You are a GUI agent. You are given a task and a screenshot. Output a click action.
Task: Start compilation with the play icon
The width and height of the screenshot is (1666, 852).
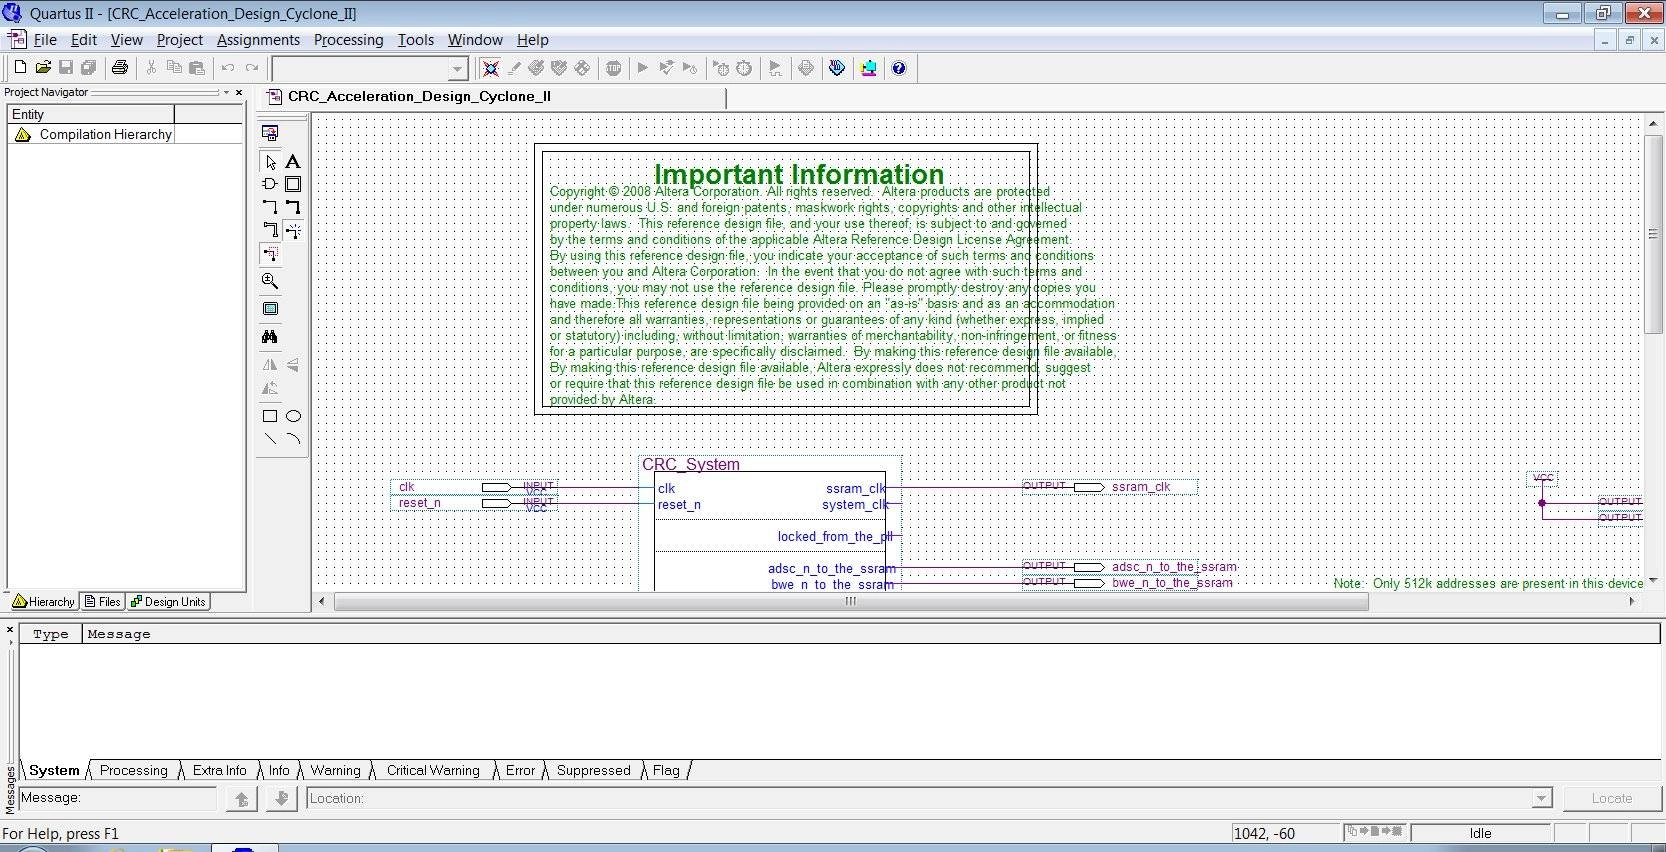[x=643, y=68]
